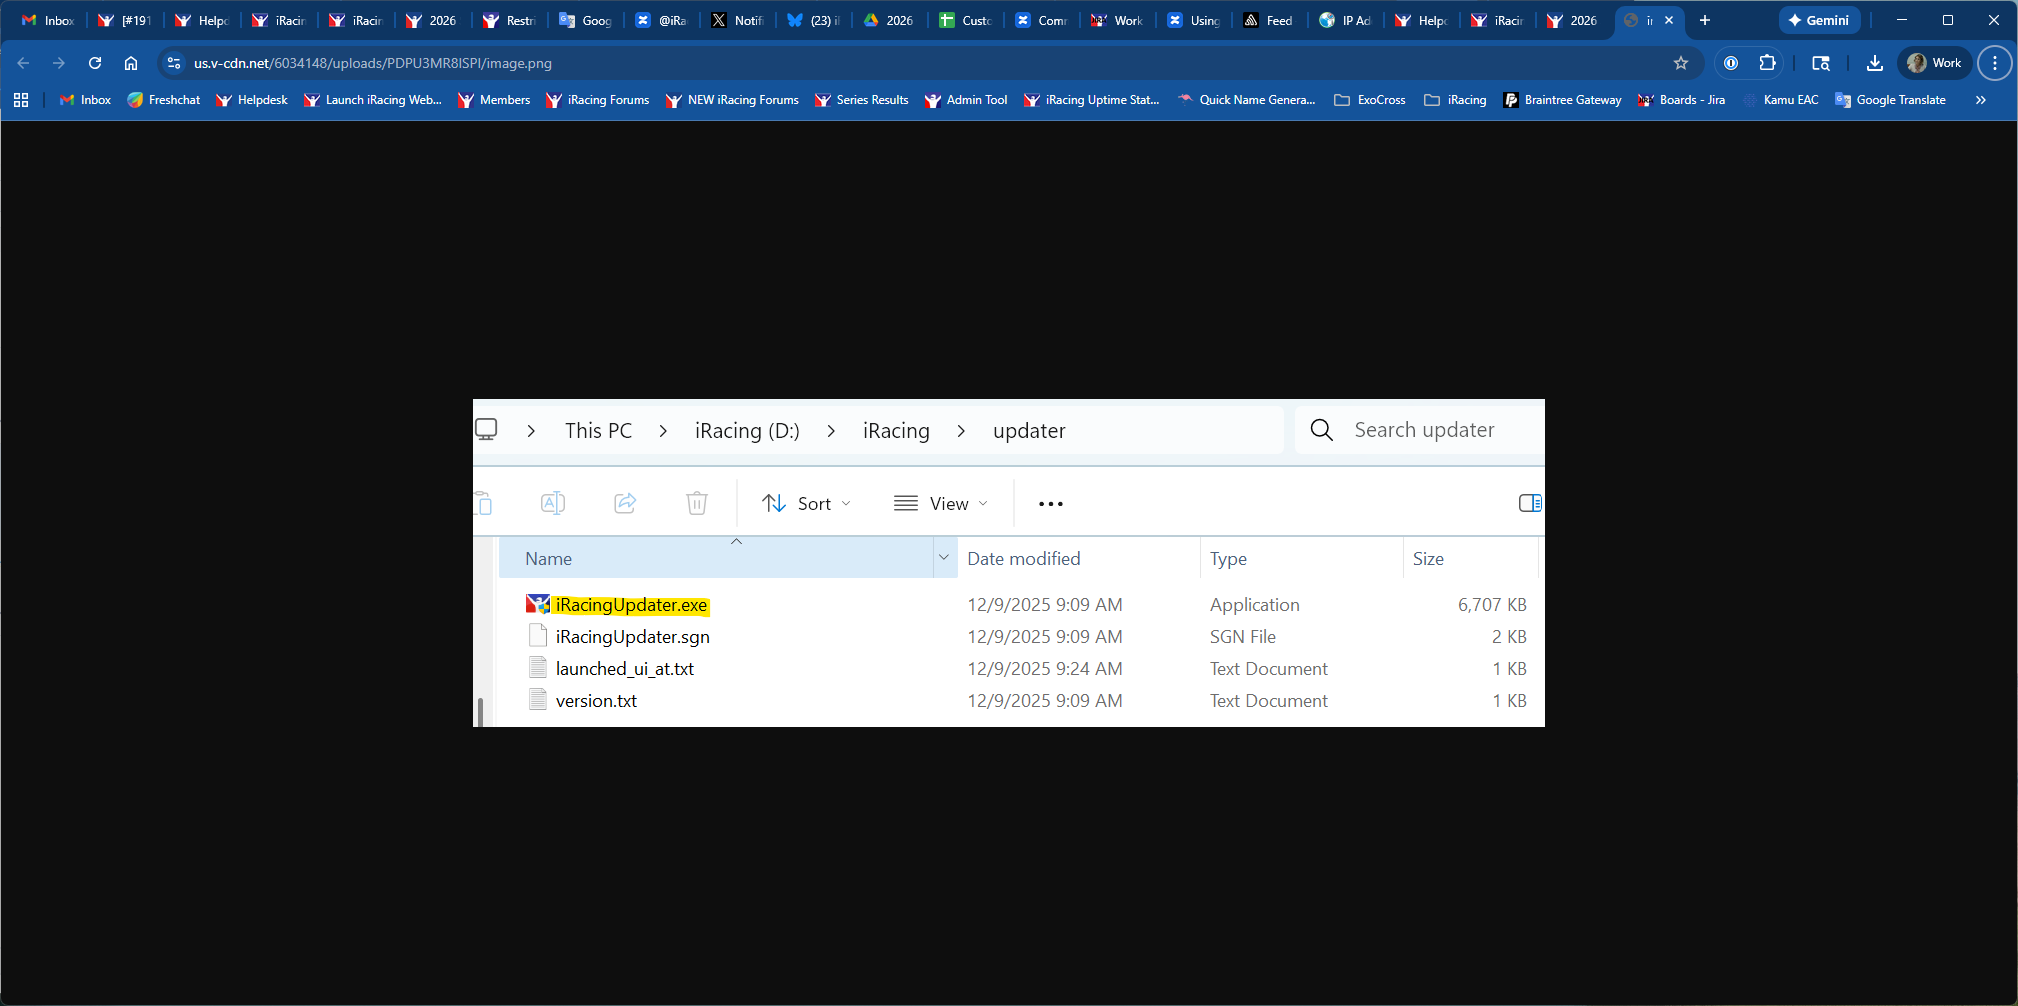Open Launch iRacing Web bookmark
Image resolution: width=2018 pixels, height=1006 pixels.
click(x=373, y=100)
